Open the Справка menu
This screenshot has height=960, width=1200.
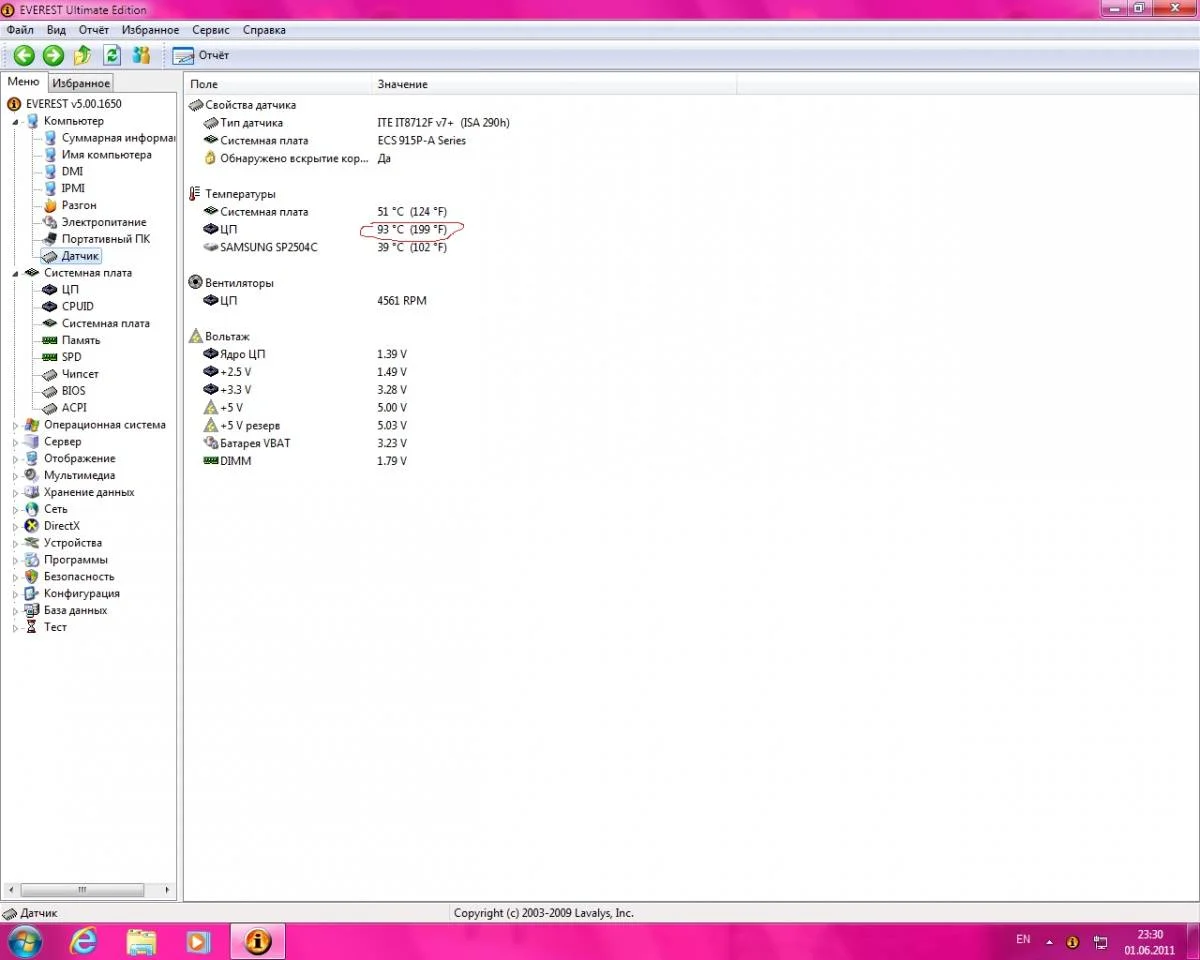264,30
